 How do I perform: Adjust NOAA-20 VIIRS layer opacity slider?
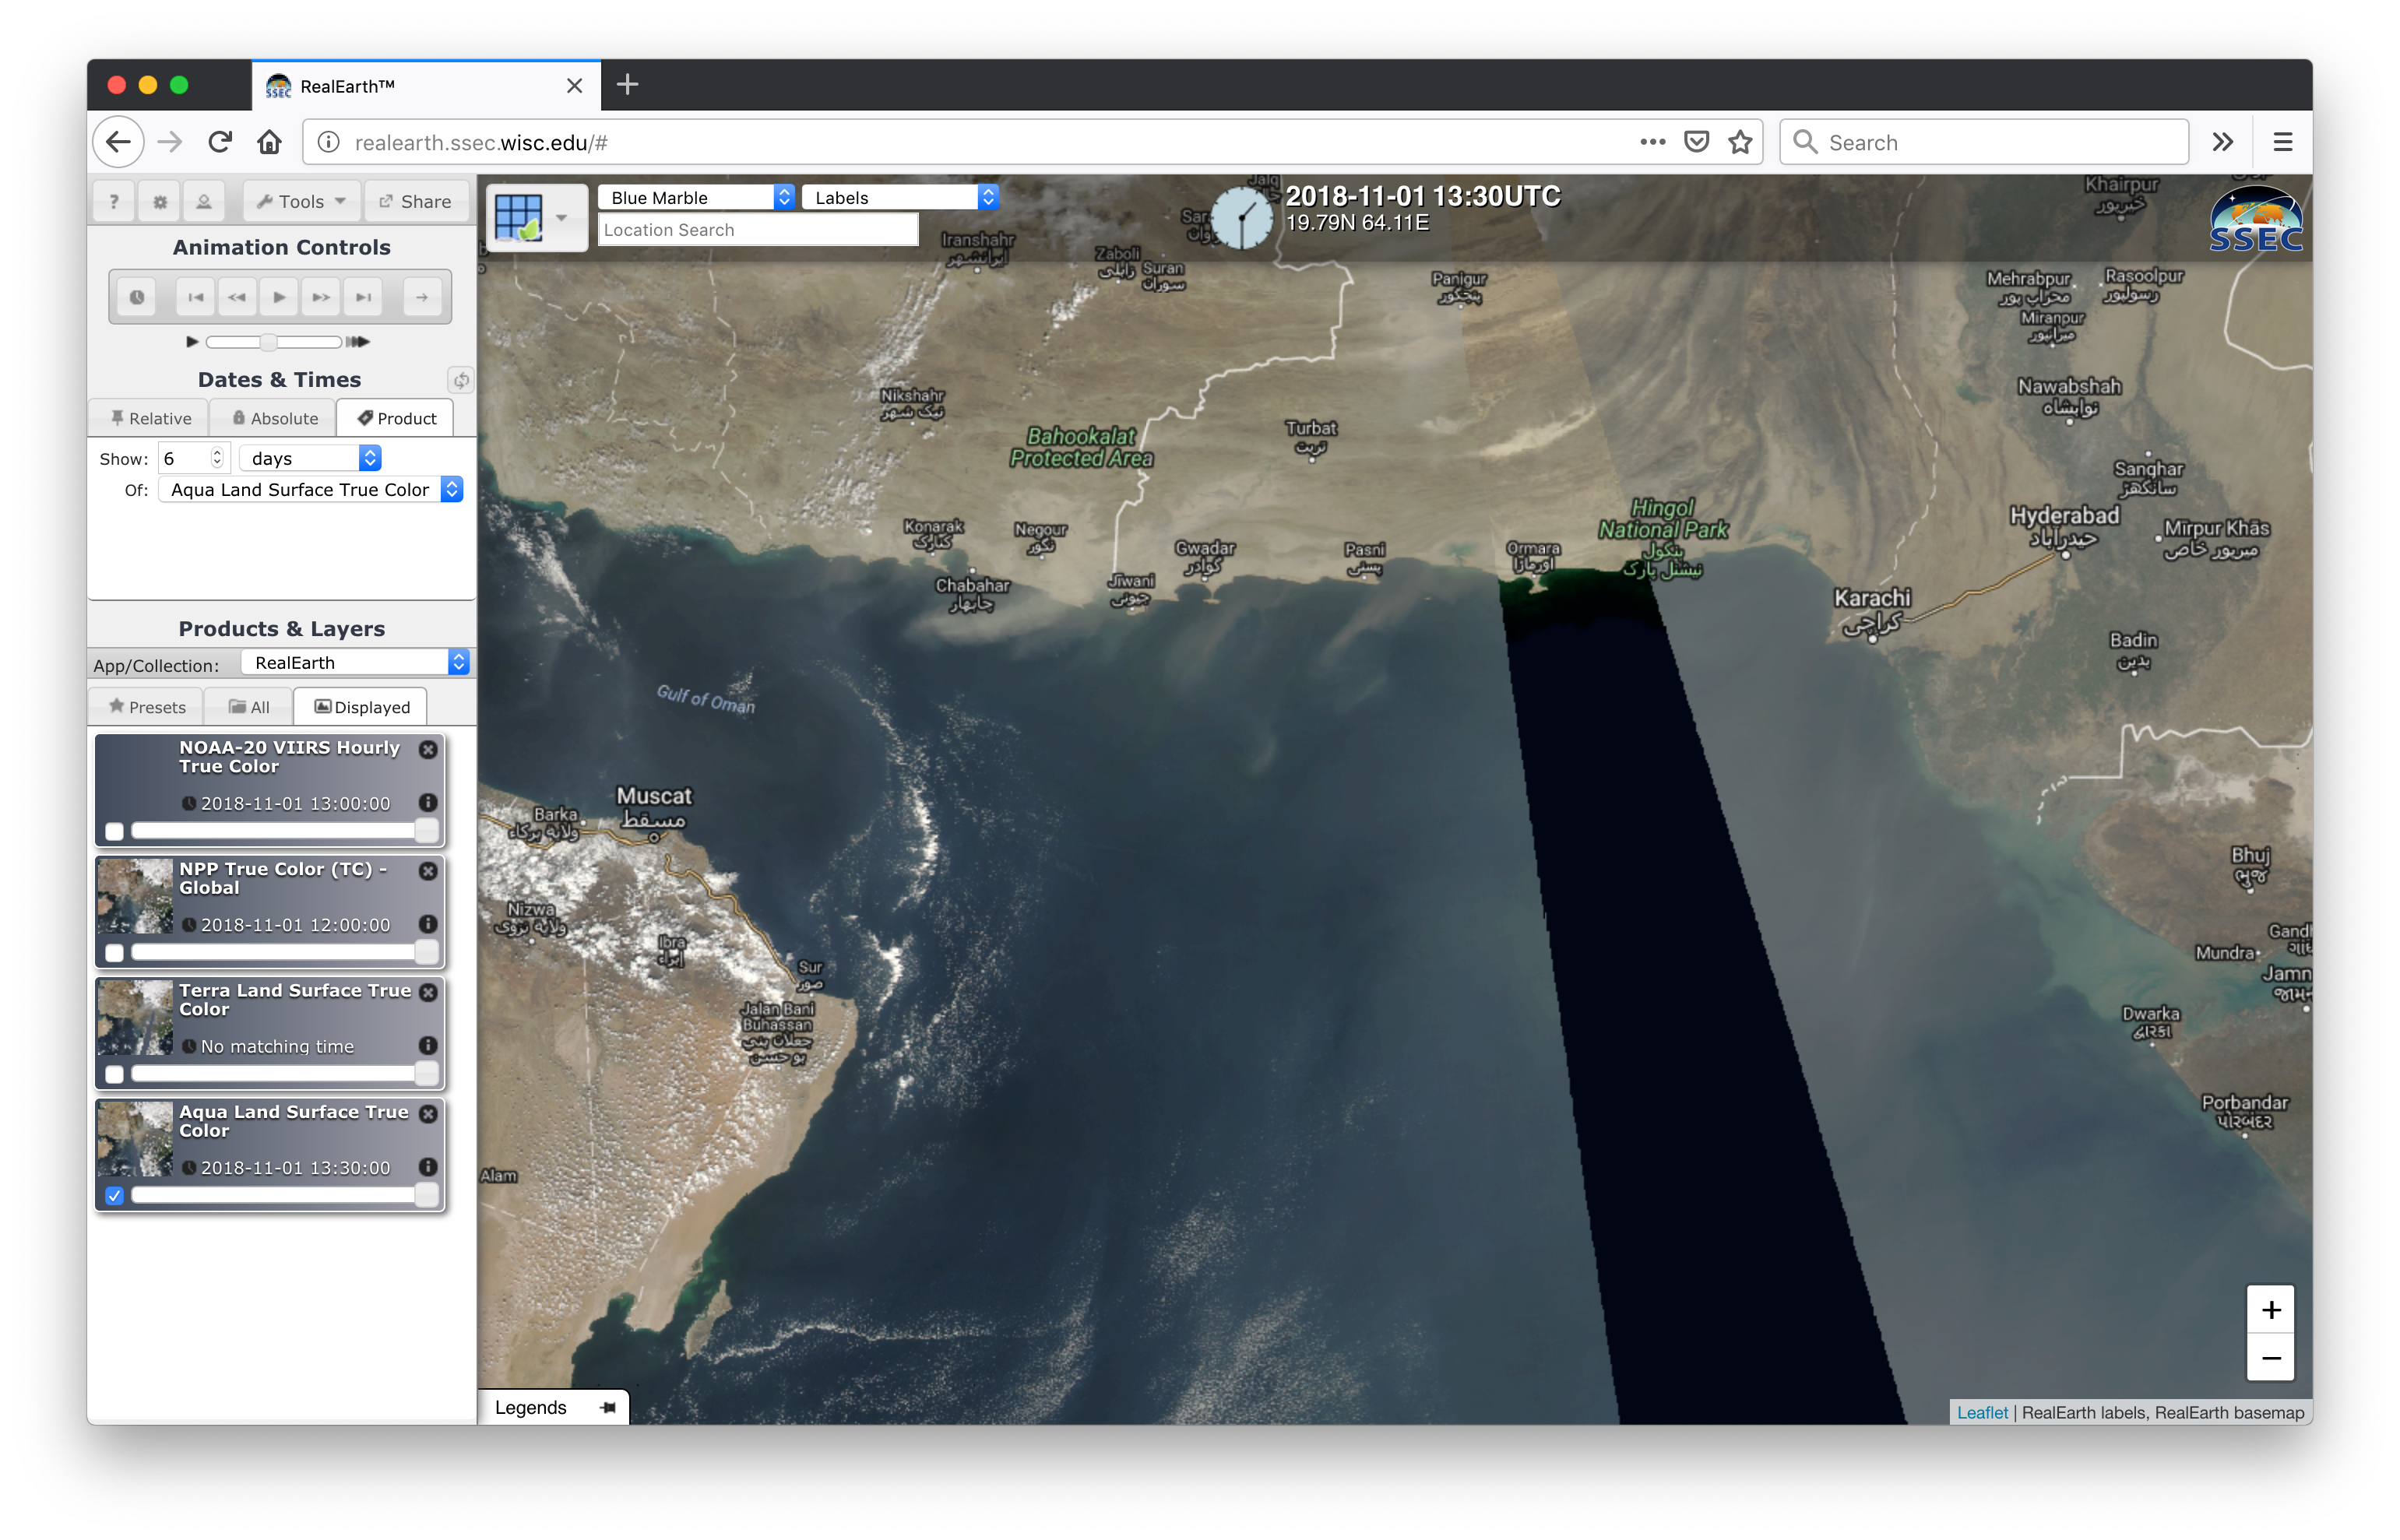click(284, 831)
